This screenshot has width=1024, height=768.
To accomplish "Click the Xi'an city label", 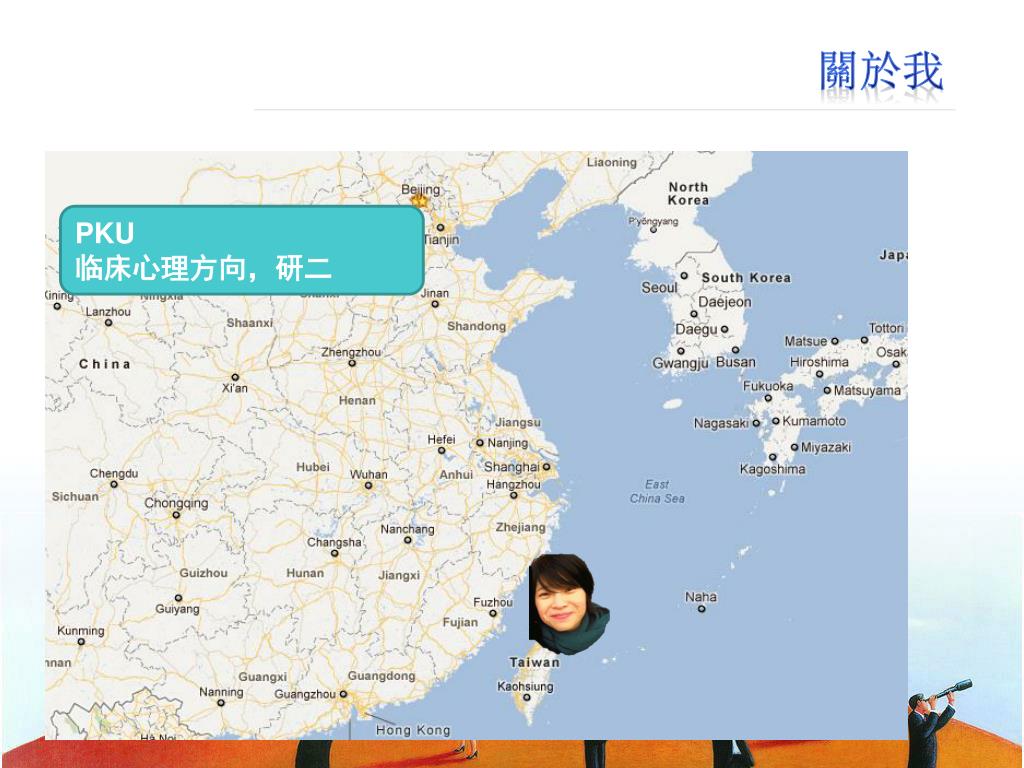I will point(234,388).
